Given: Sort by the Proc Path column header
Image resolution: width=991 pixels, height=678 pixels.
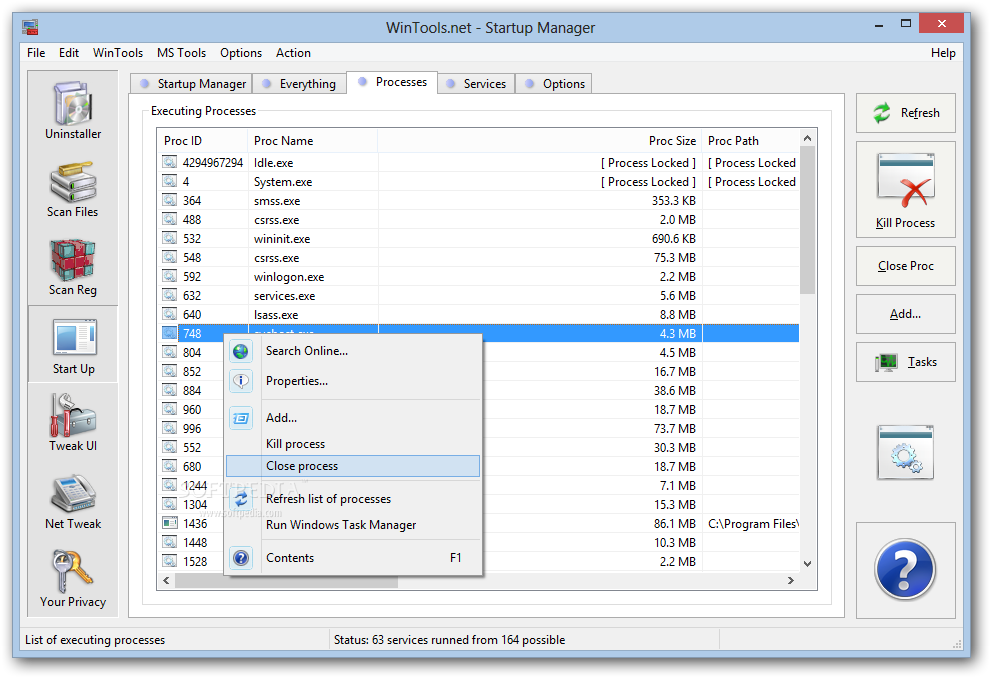Looking at the screenshot, I should click(x=751, y=141).
